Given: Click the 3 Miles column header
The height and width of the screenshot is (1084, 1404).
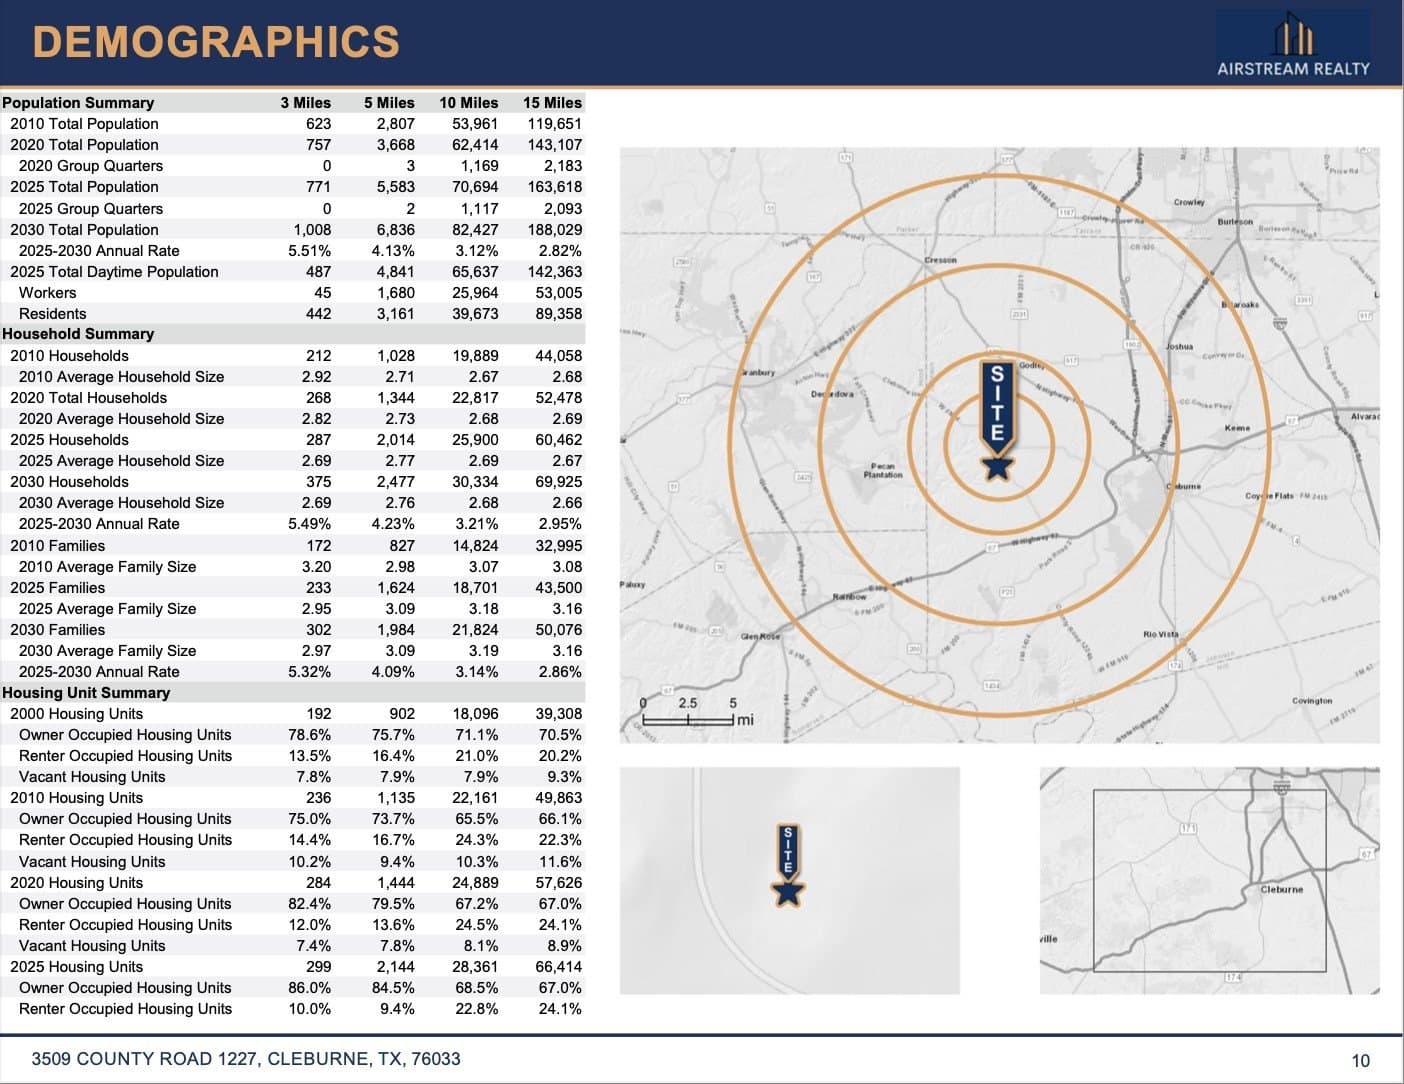Looking at the screenshot, I should [x=305, y=102].
